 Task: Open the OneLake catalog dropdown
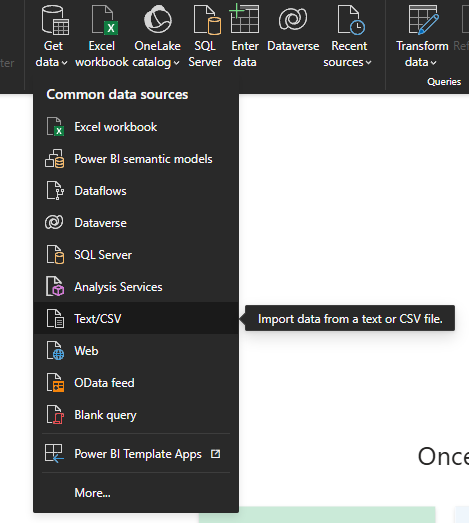pyautogui.click(x=176, y=63)
